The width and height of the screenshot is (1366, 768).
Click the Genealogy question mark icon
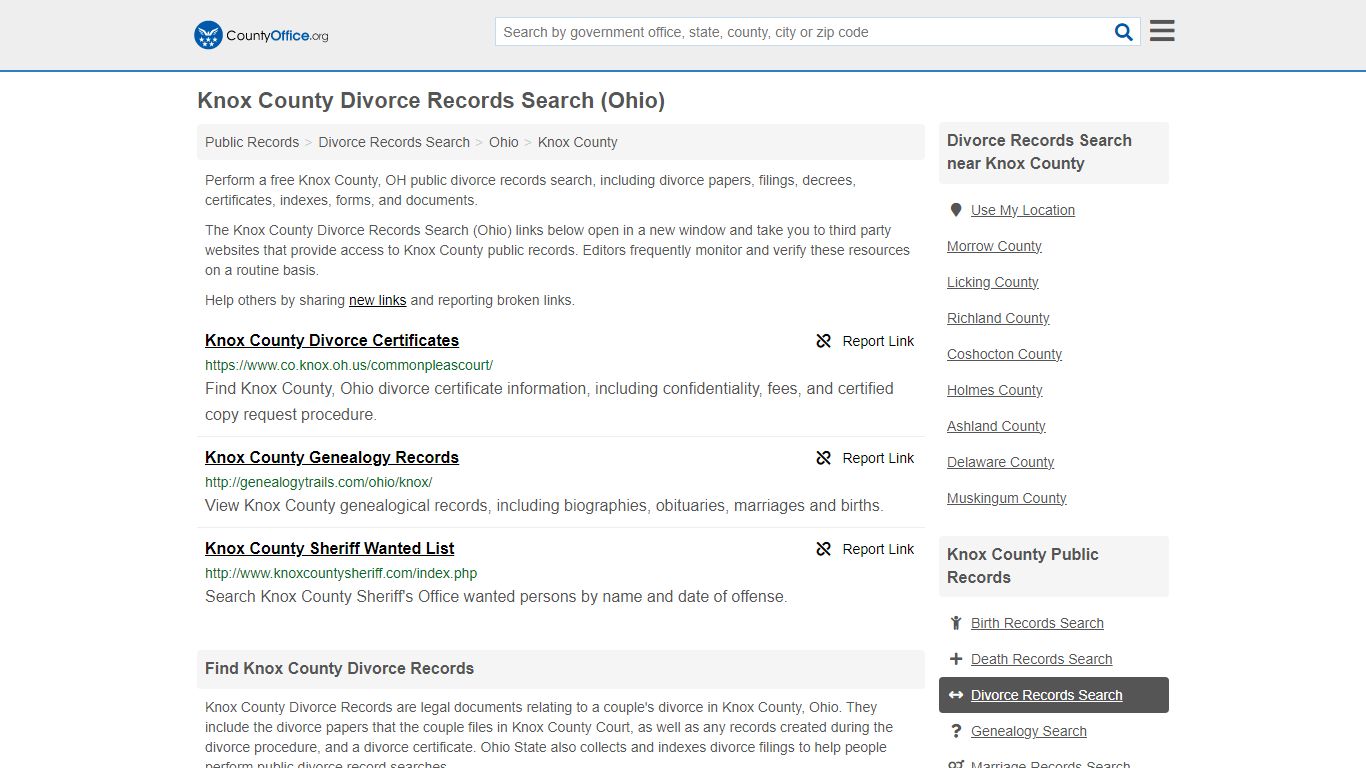(x=956, y=731)
